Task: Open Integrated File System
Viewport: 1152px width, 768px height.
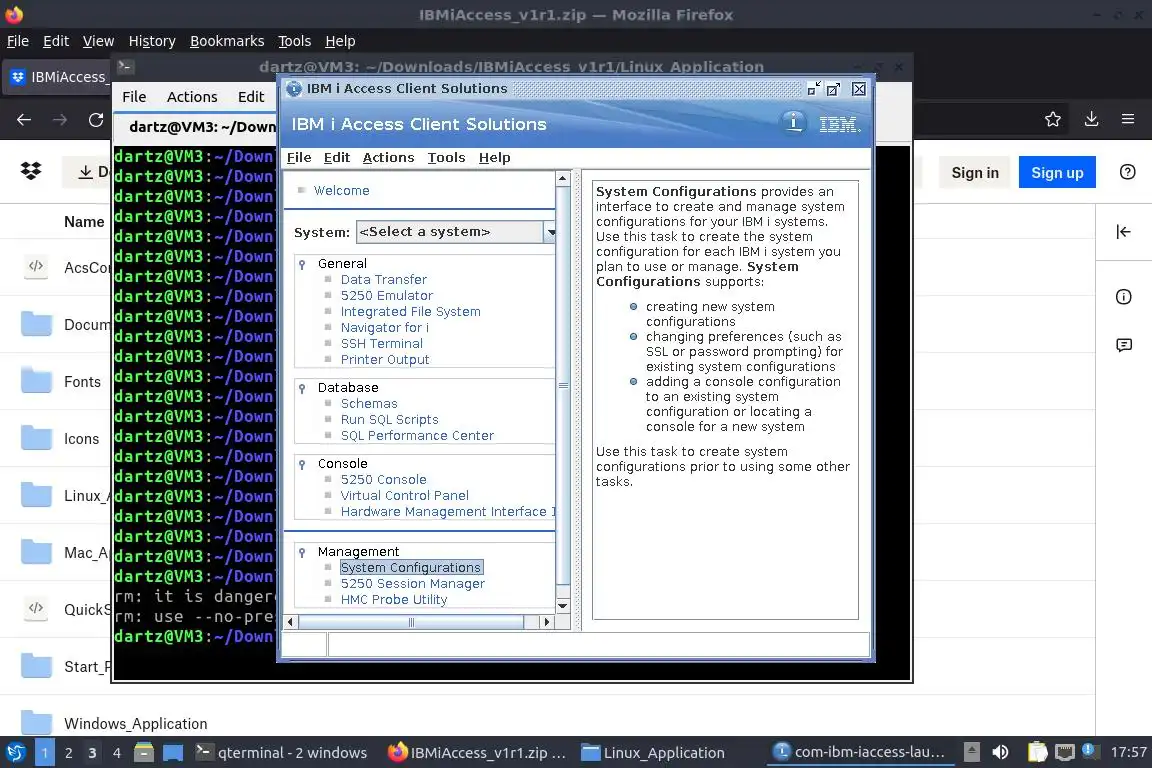Action: click(x=411, y=312)
